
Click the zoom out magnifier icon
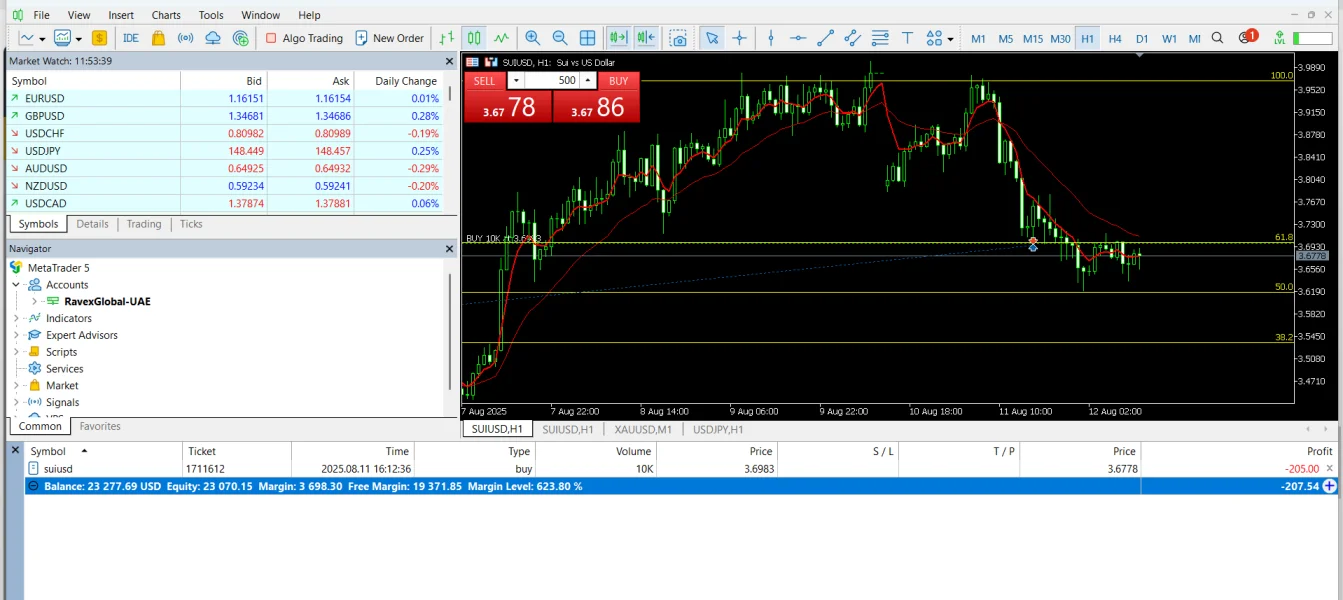tap(560, 38)
